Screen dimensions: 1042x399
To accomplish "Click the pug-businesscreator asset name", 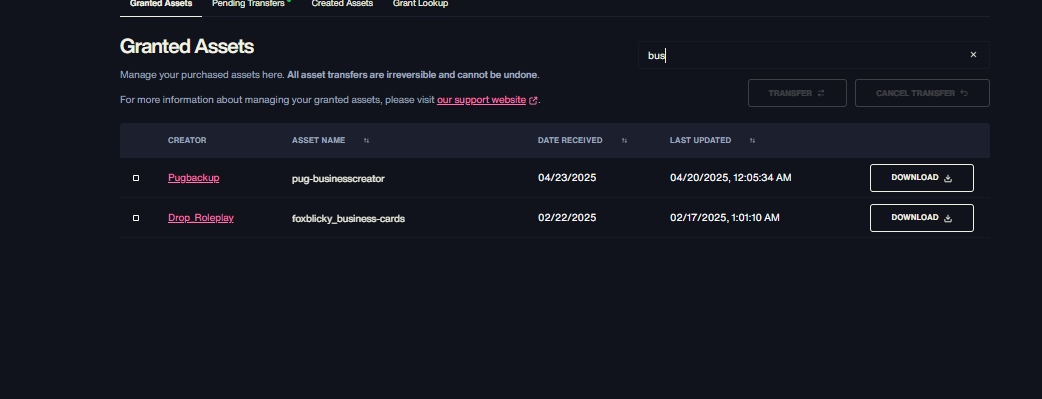I will 338,178.
